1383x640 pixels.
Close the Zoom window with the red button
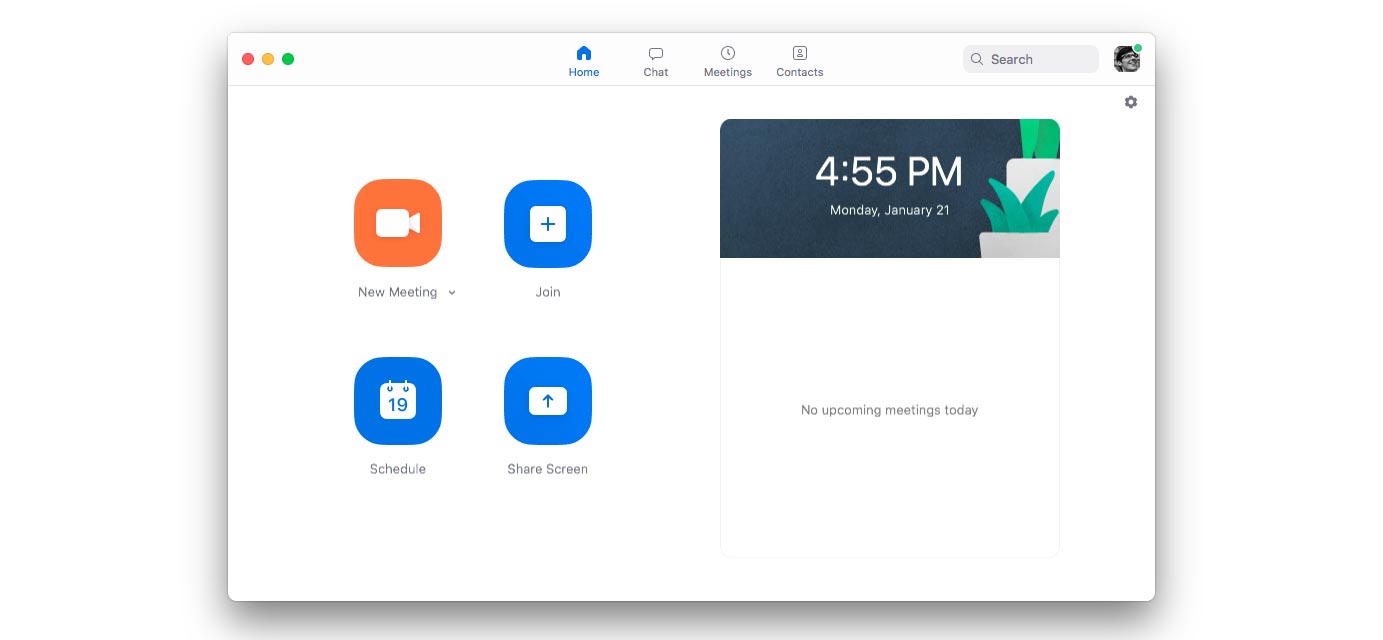(x=248, y=59)
